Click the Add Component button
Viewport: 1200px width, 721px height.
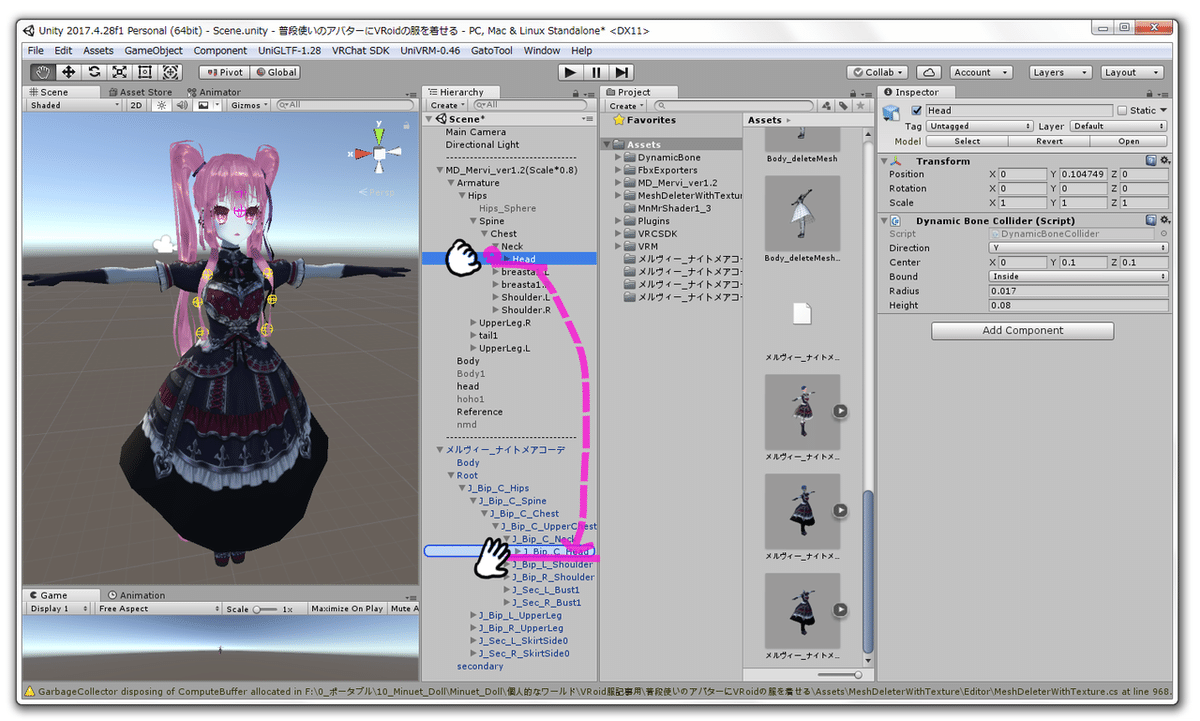pos(1022,330)
